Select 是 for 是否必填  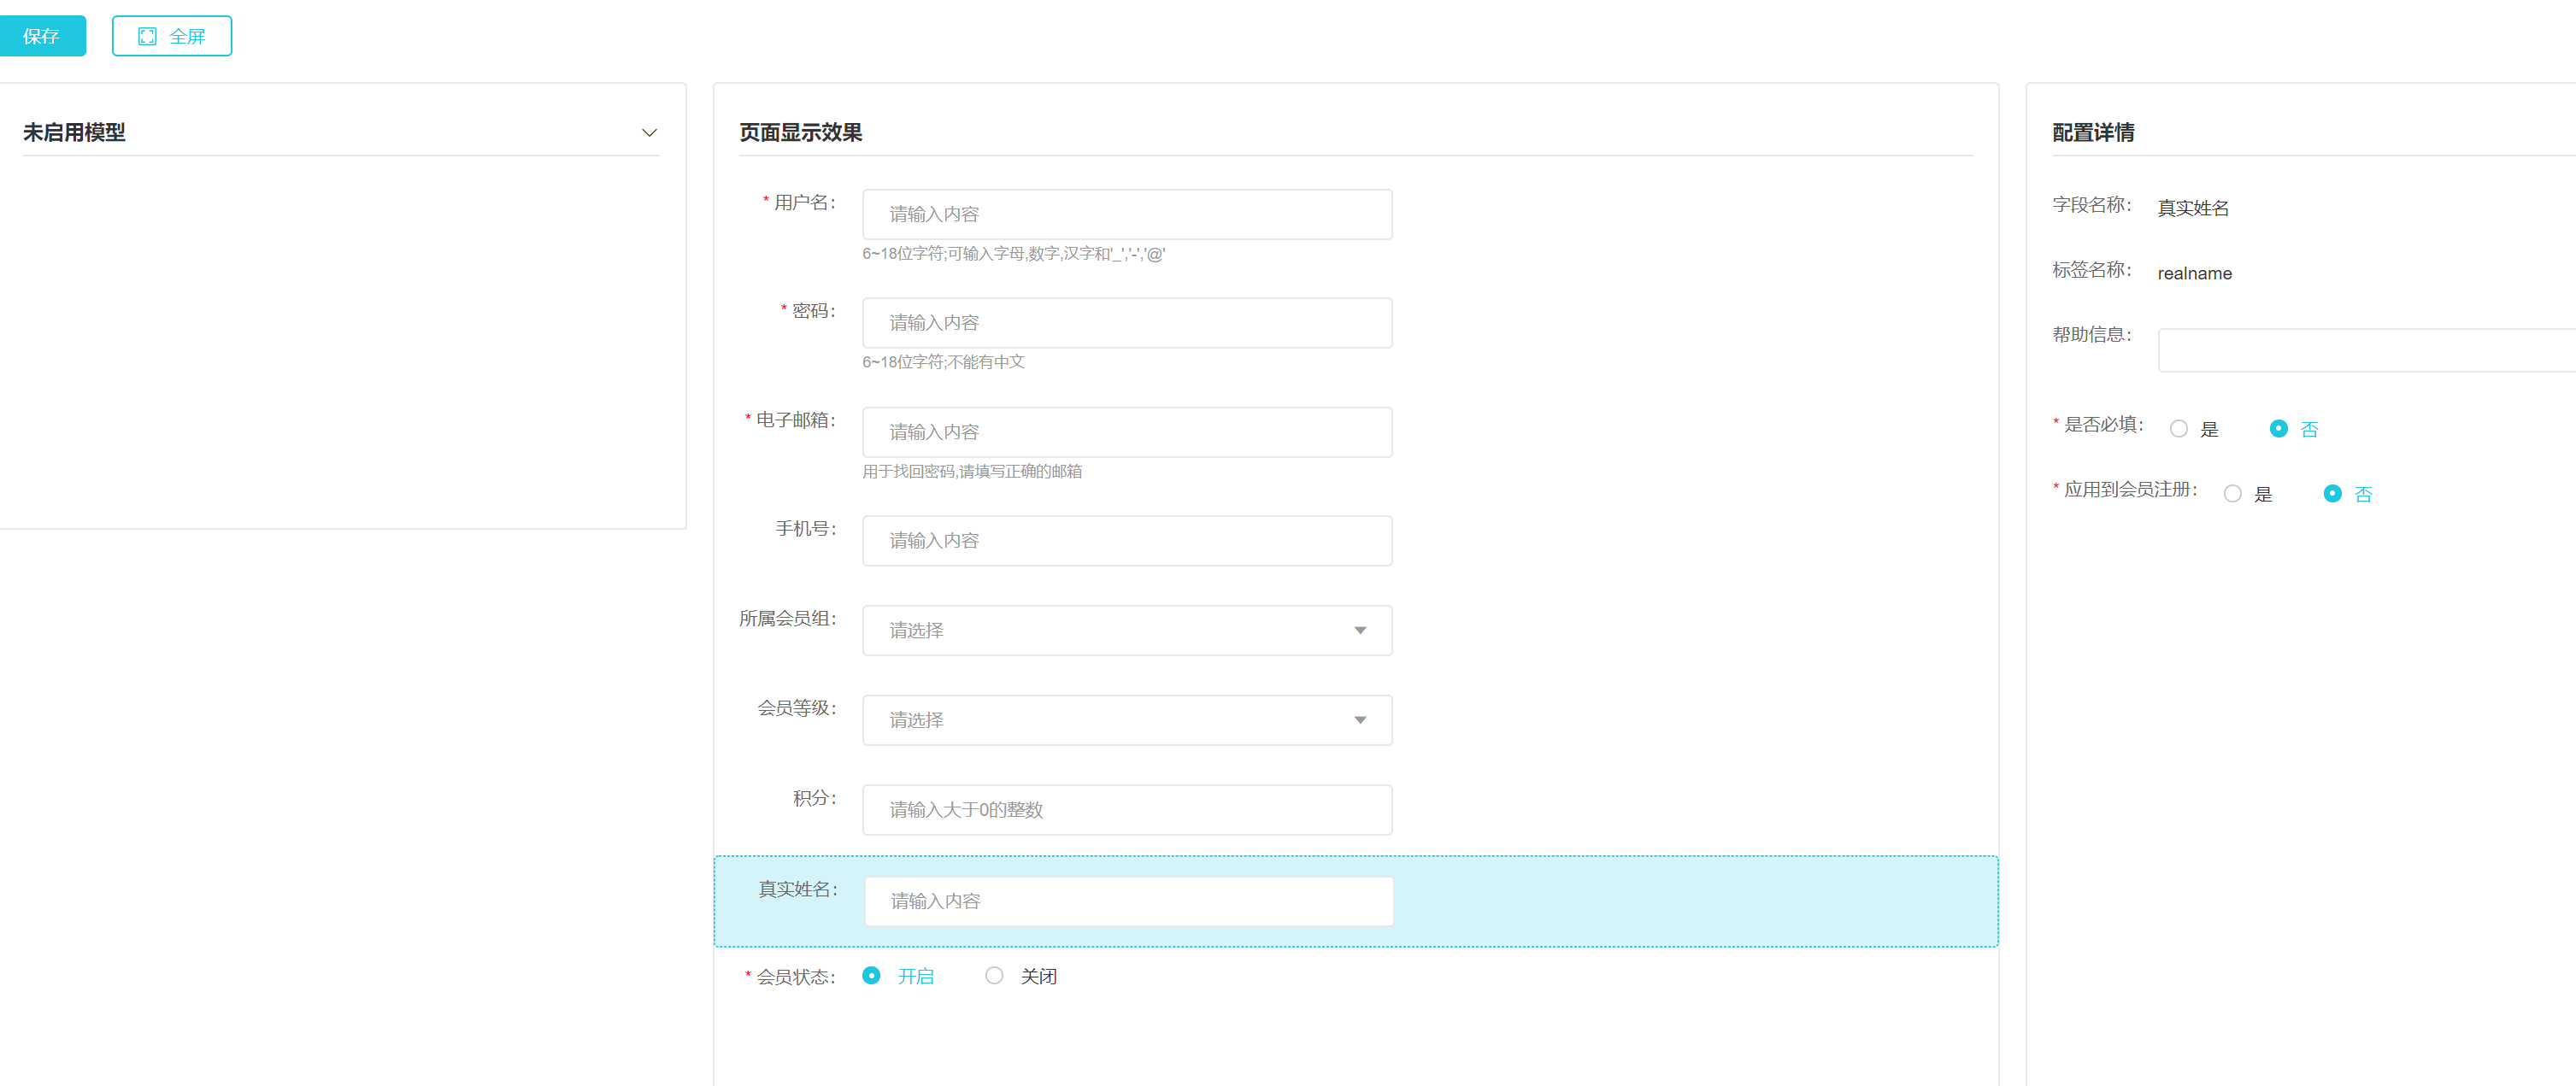[2179, 429]
